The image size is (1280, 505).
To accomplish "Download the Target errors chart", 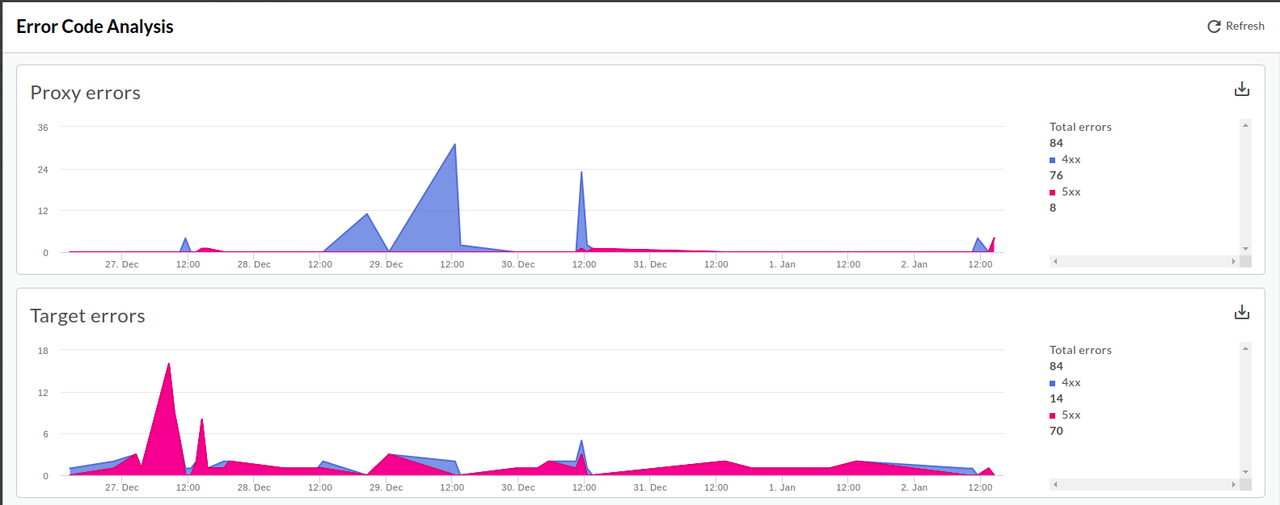I will pos(1242,312).
